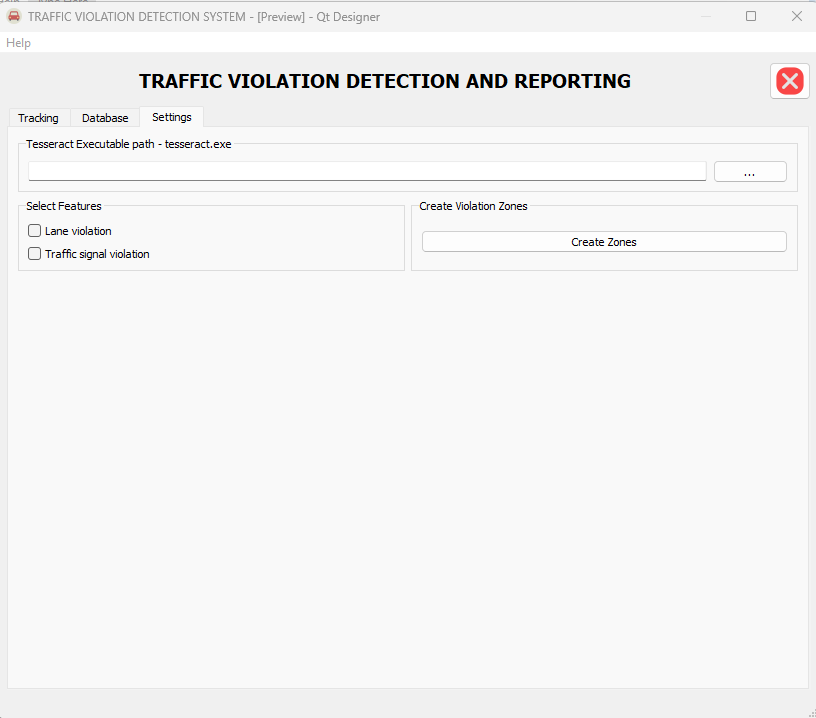Minimize the preview window
This screenshot has height=718, width=816.
(706, 17)
